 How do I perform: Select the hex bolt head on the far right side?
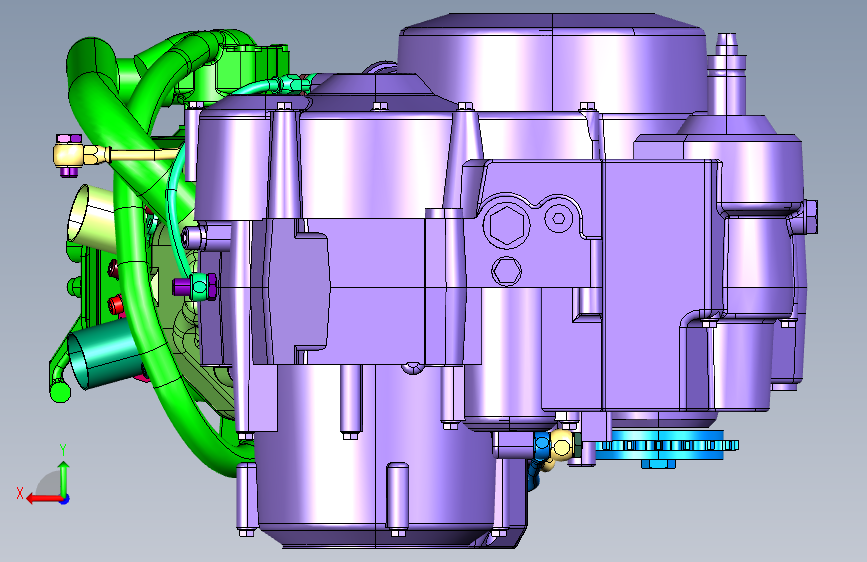coord(809,217)
